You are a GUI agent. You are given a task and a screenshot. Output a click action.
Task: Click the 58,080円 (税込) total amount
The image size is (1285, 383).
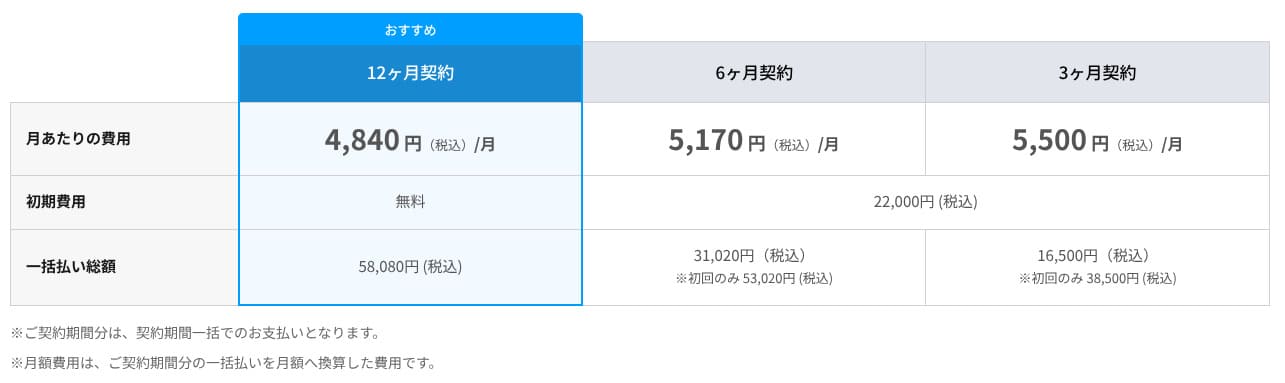410,267
